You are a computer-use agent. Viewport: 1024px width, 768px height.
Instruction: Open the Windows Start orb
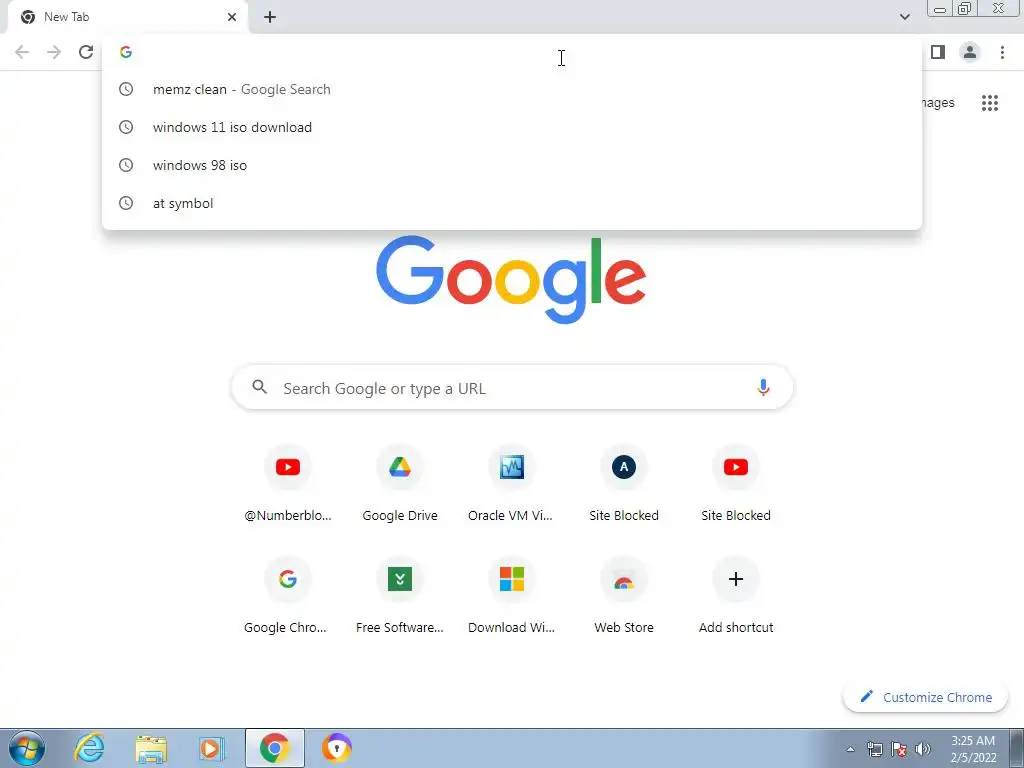click(27, 748)
